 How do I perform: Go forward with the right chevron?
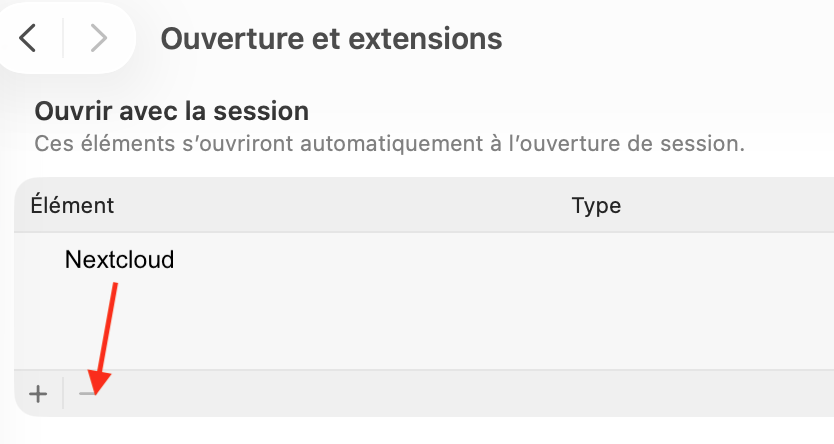97,38
